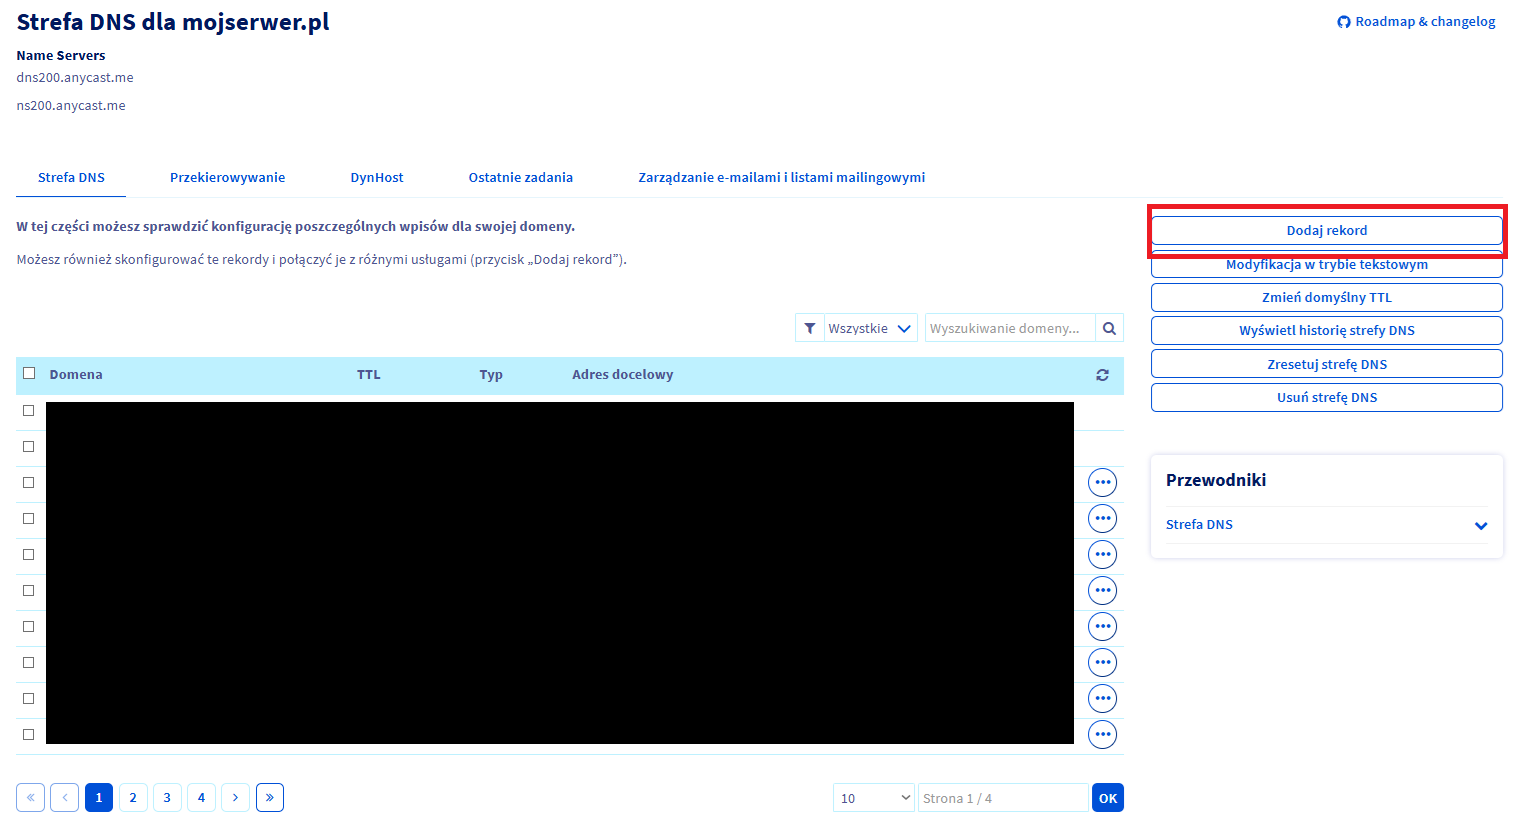Open Roadmap & changelog link
The height and width of the screenshot is (833, 1540).
[x=1416, y=22]
